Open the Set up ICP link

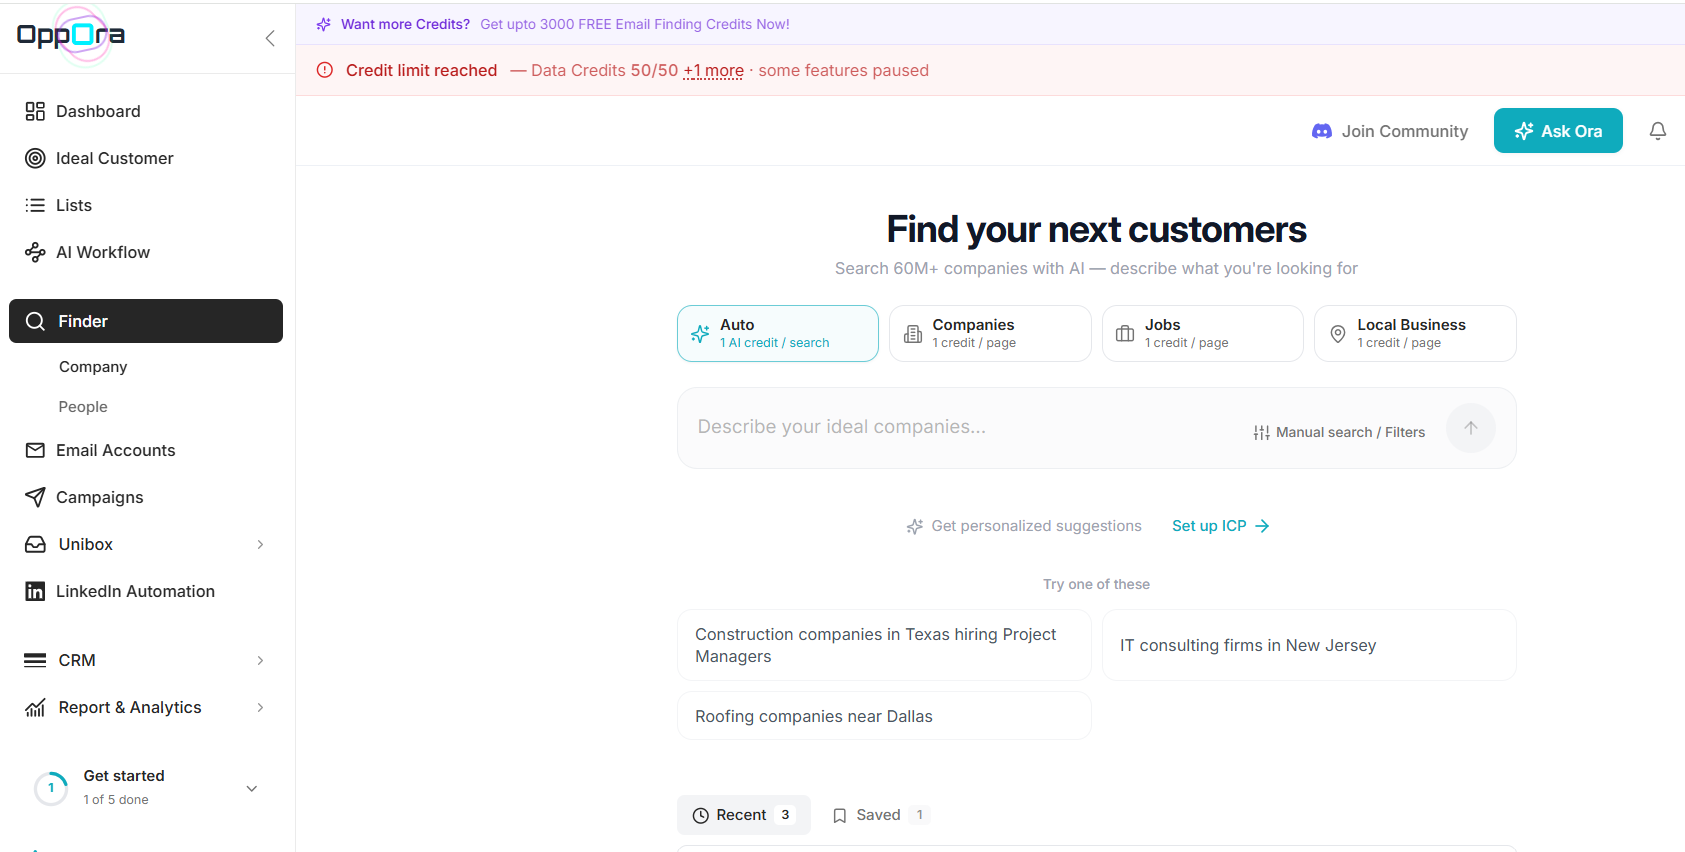(x=1220, y=526)
